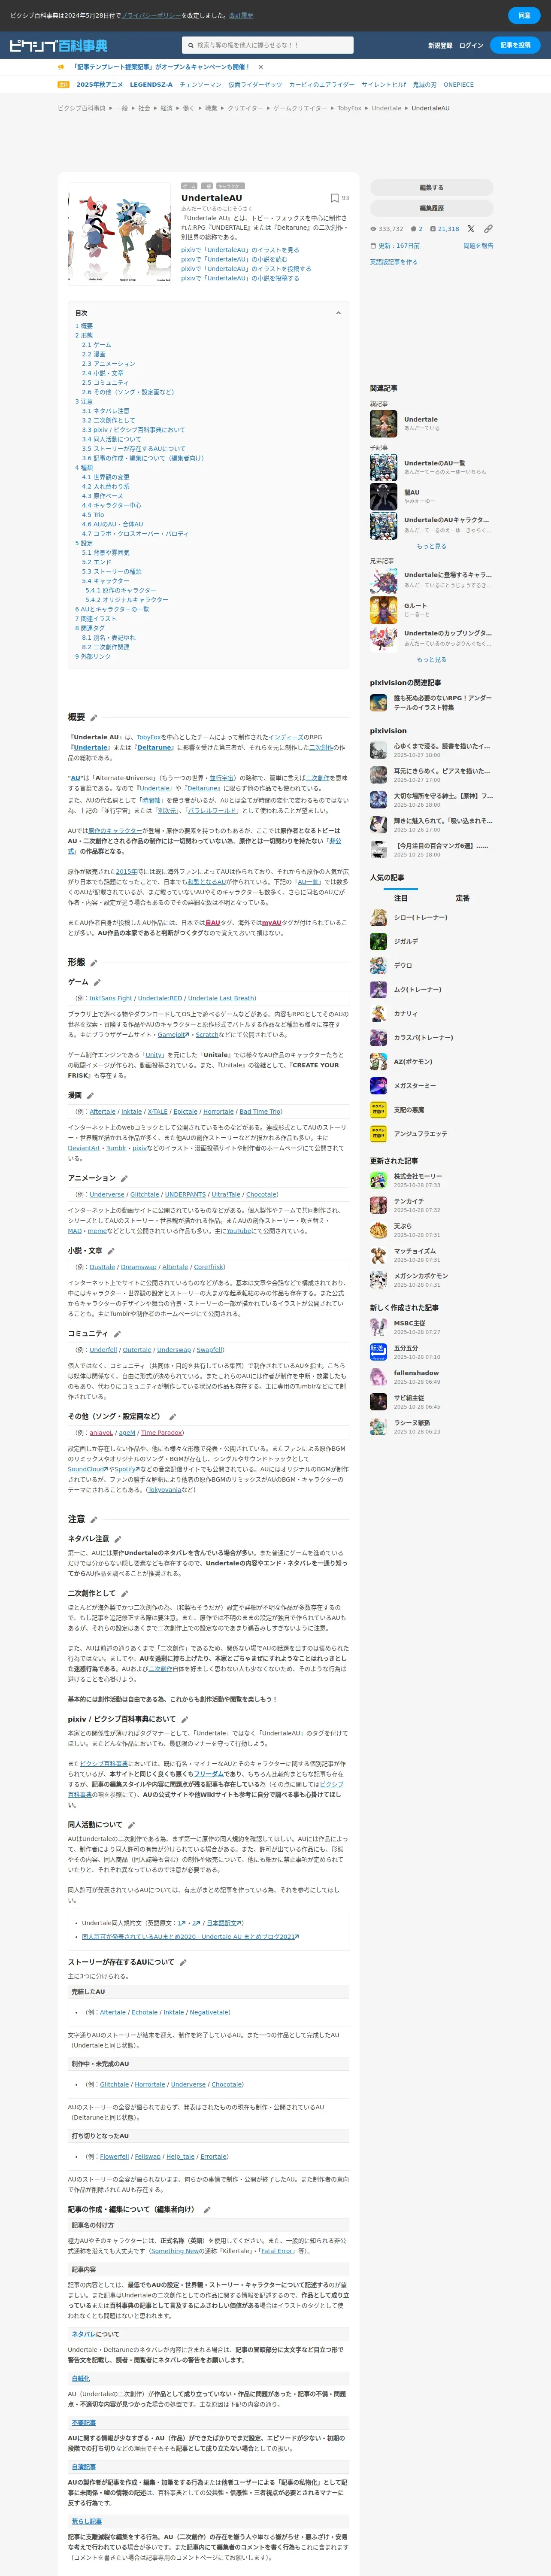Image resolution: width=551 pixels, height=2576 pixels.
Task: Click the search magnifier icon
Action: (190, 45)
